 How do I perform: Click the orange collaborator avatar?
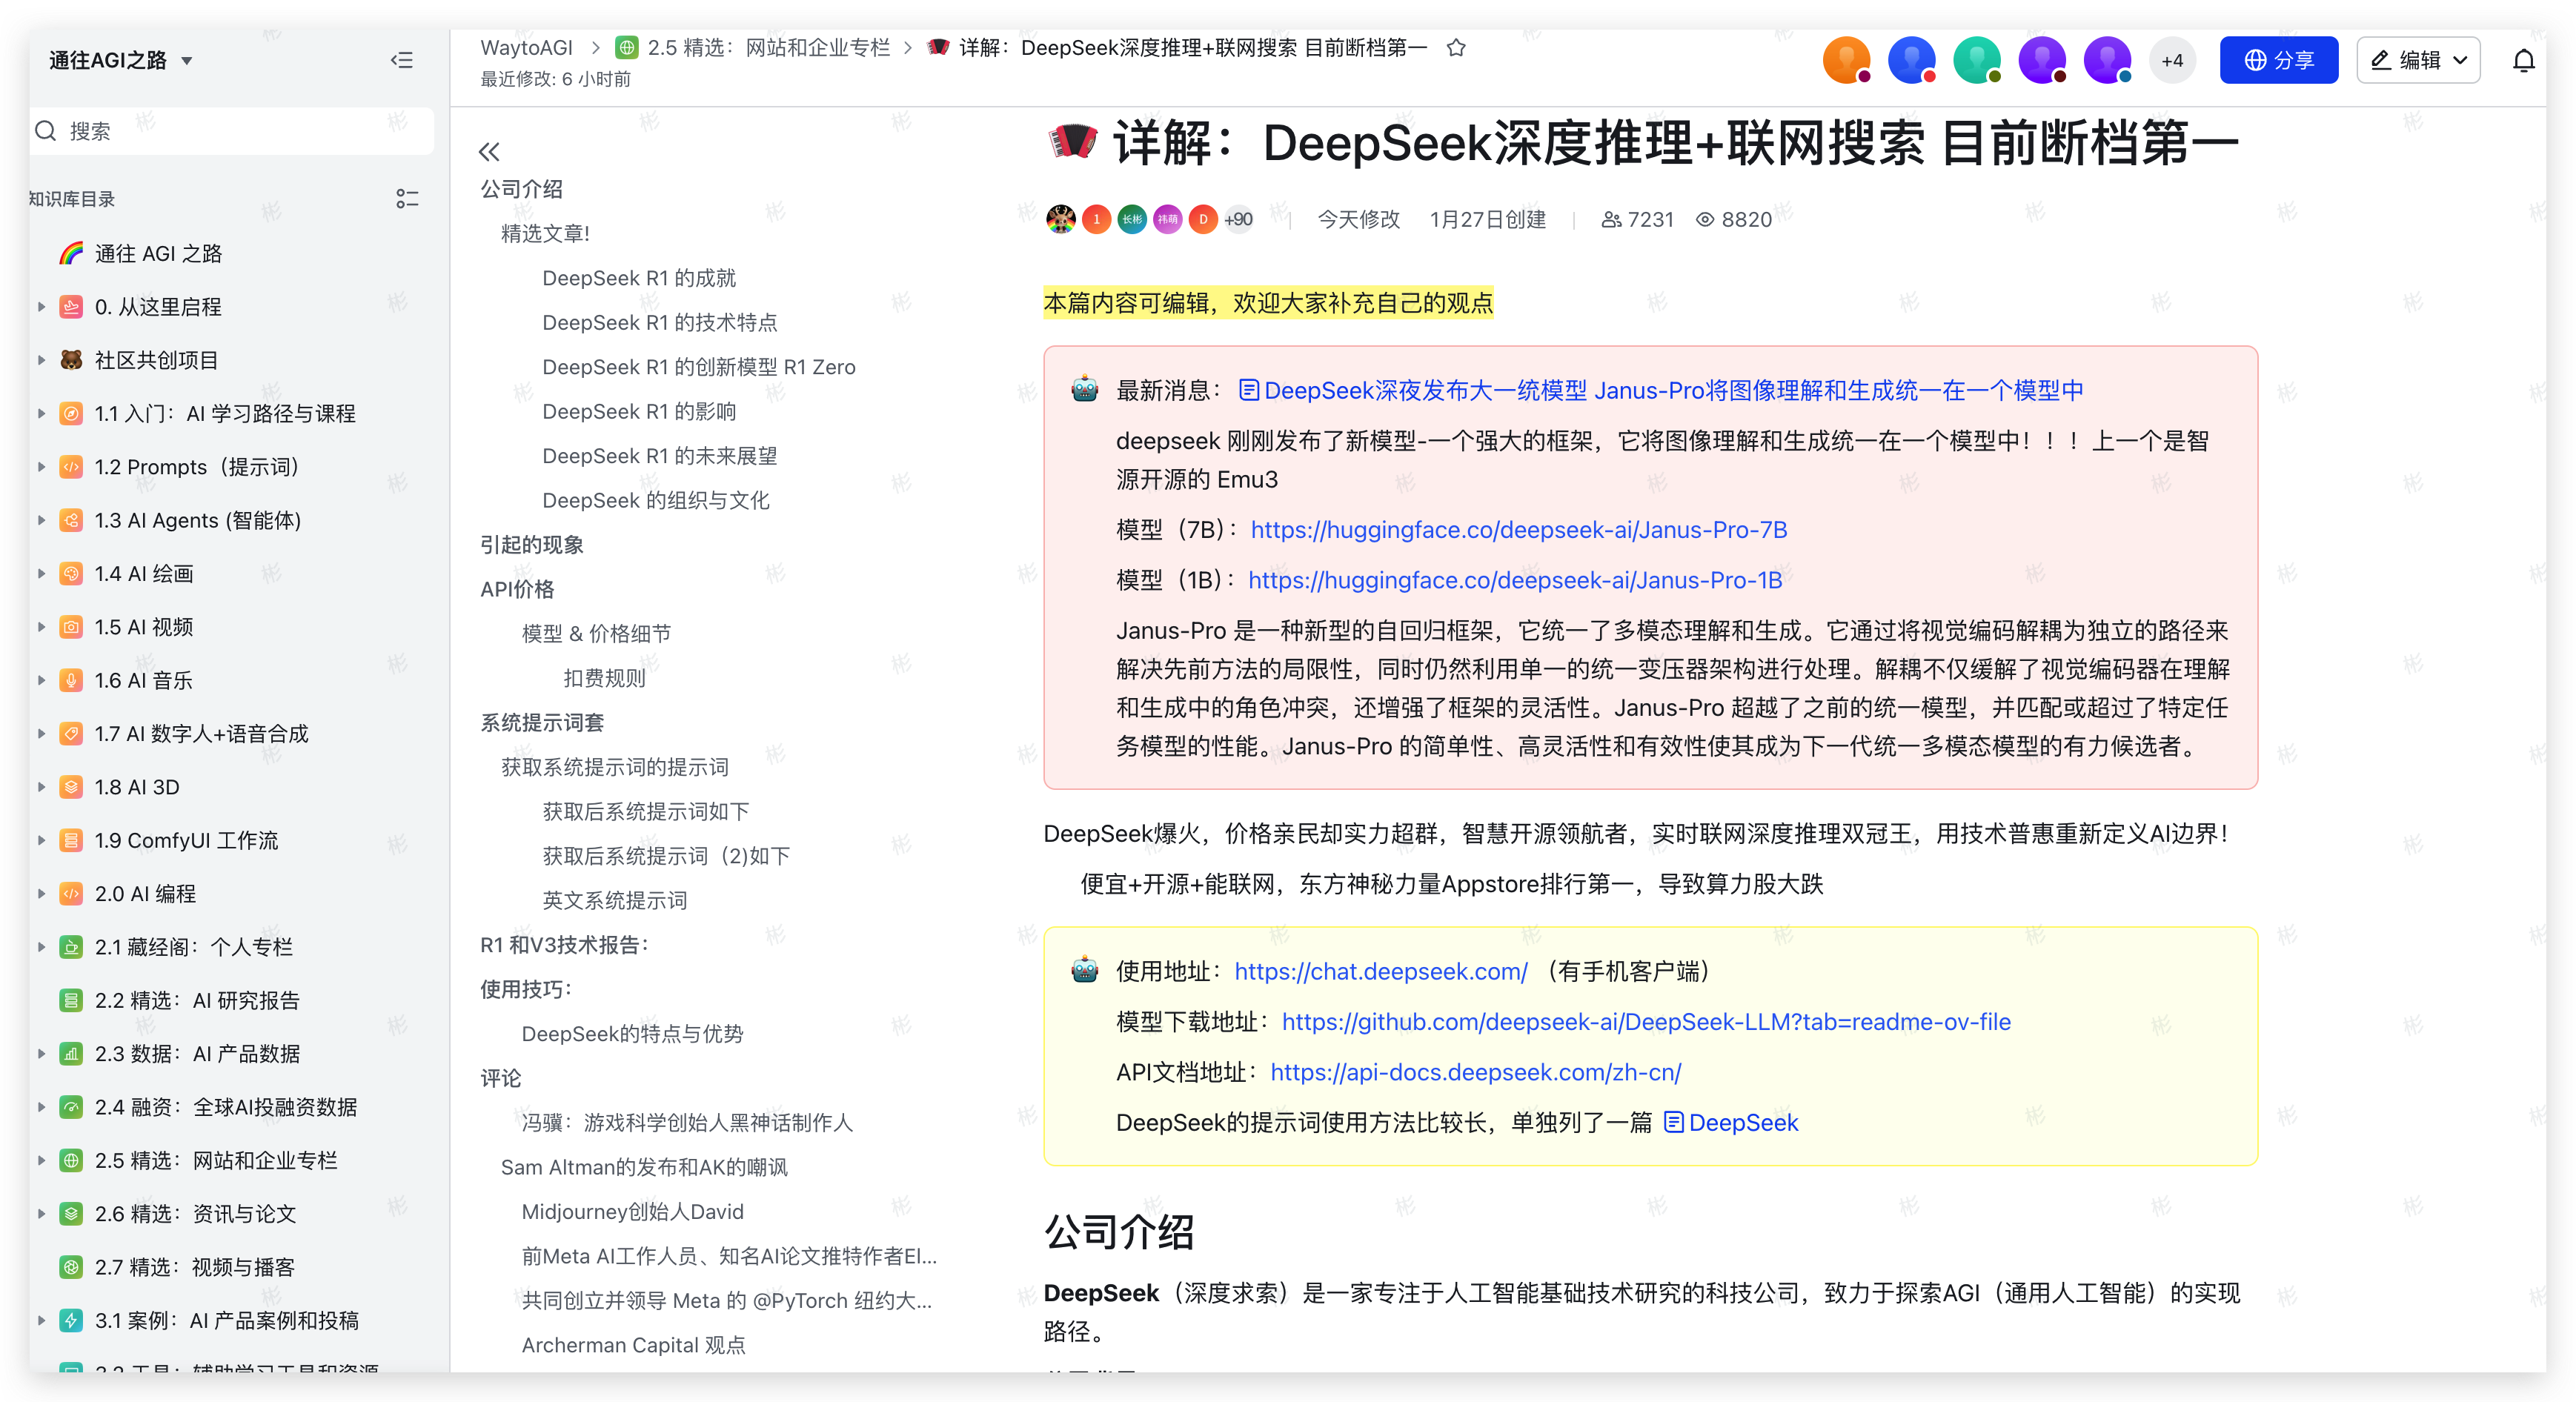pyautogui.click(x=1846, y=61)
